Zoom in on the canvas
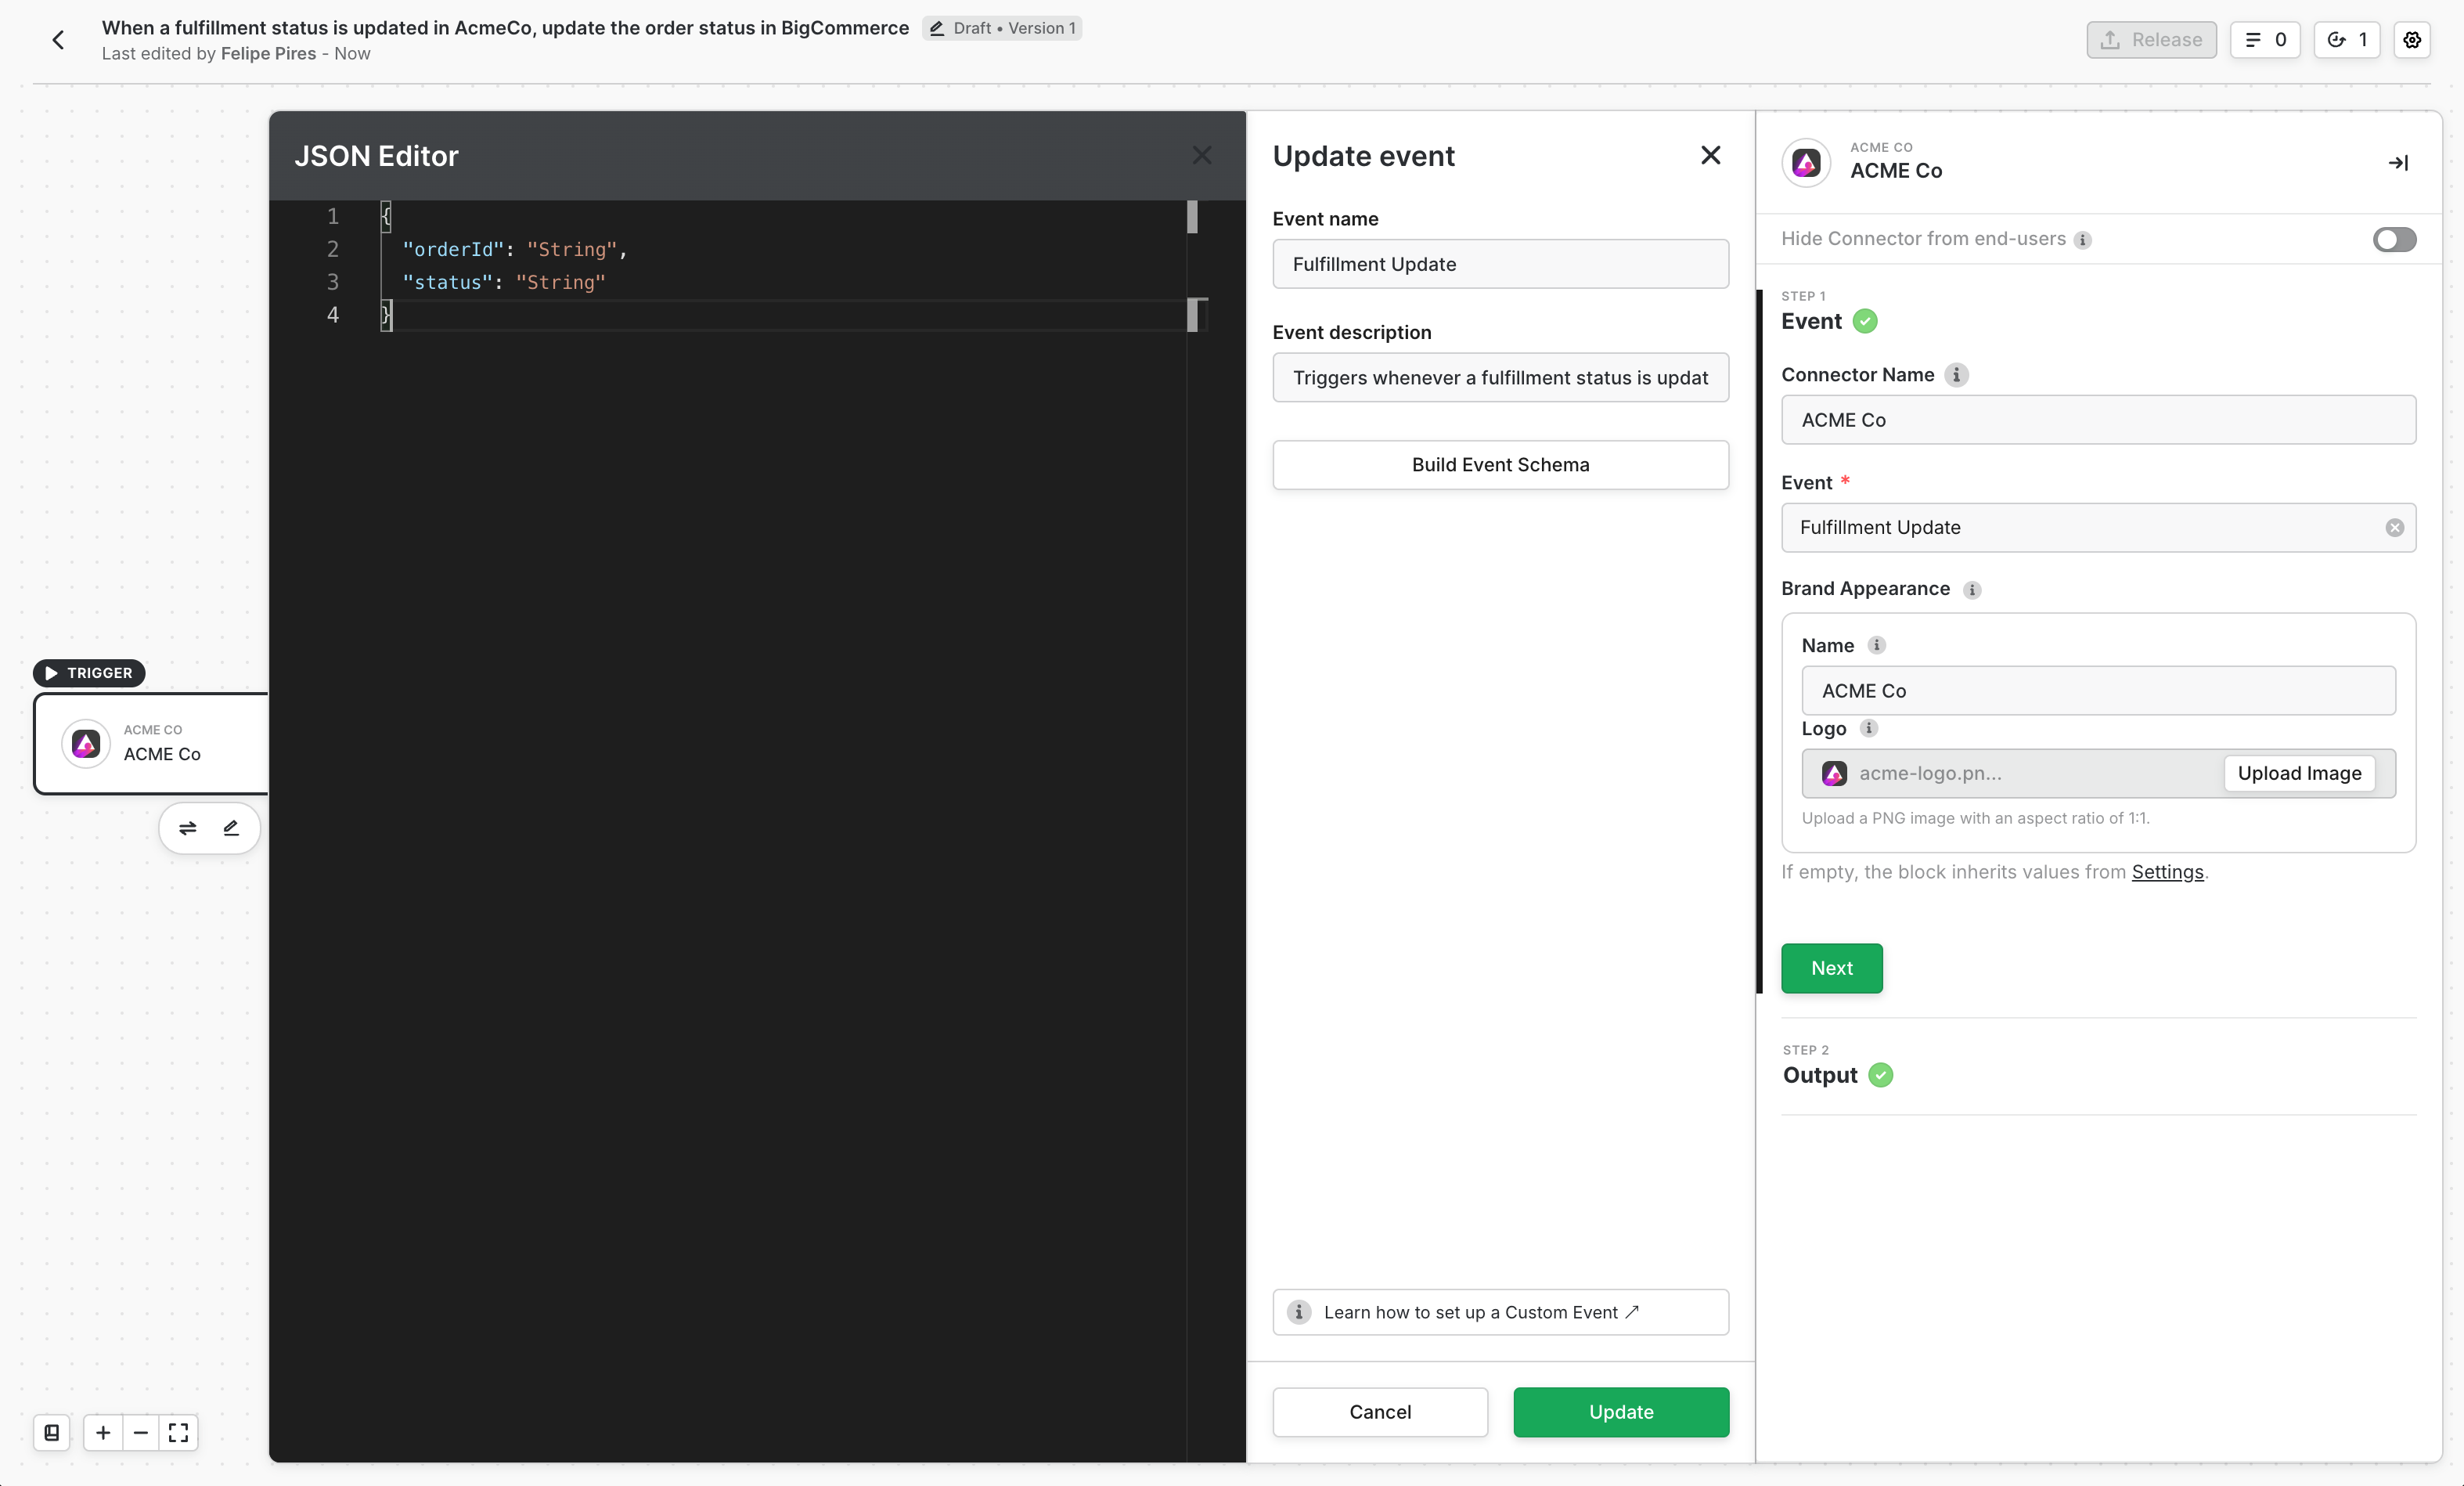Viewport: 2464px width, 1486px height. tap(103, 1433)
